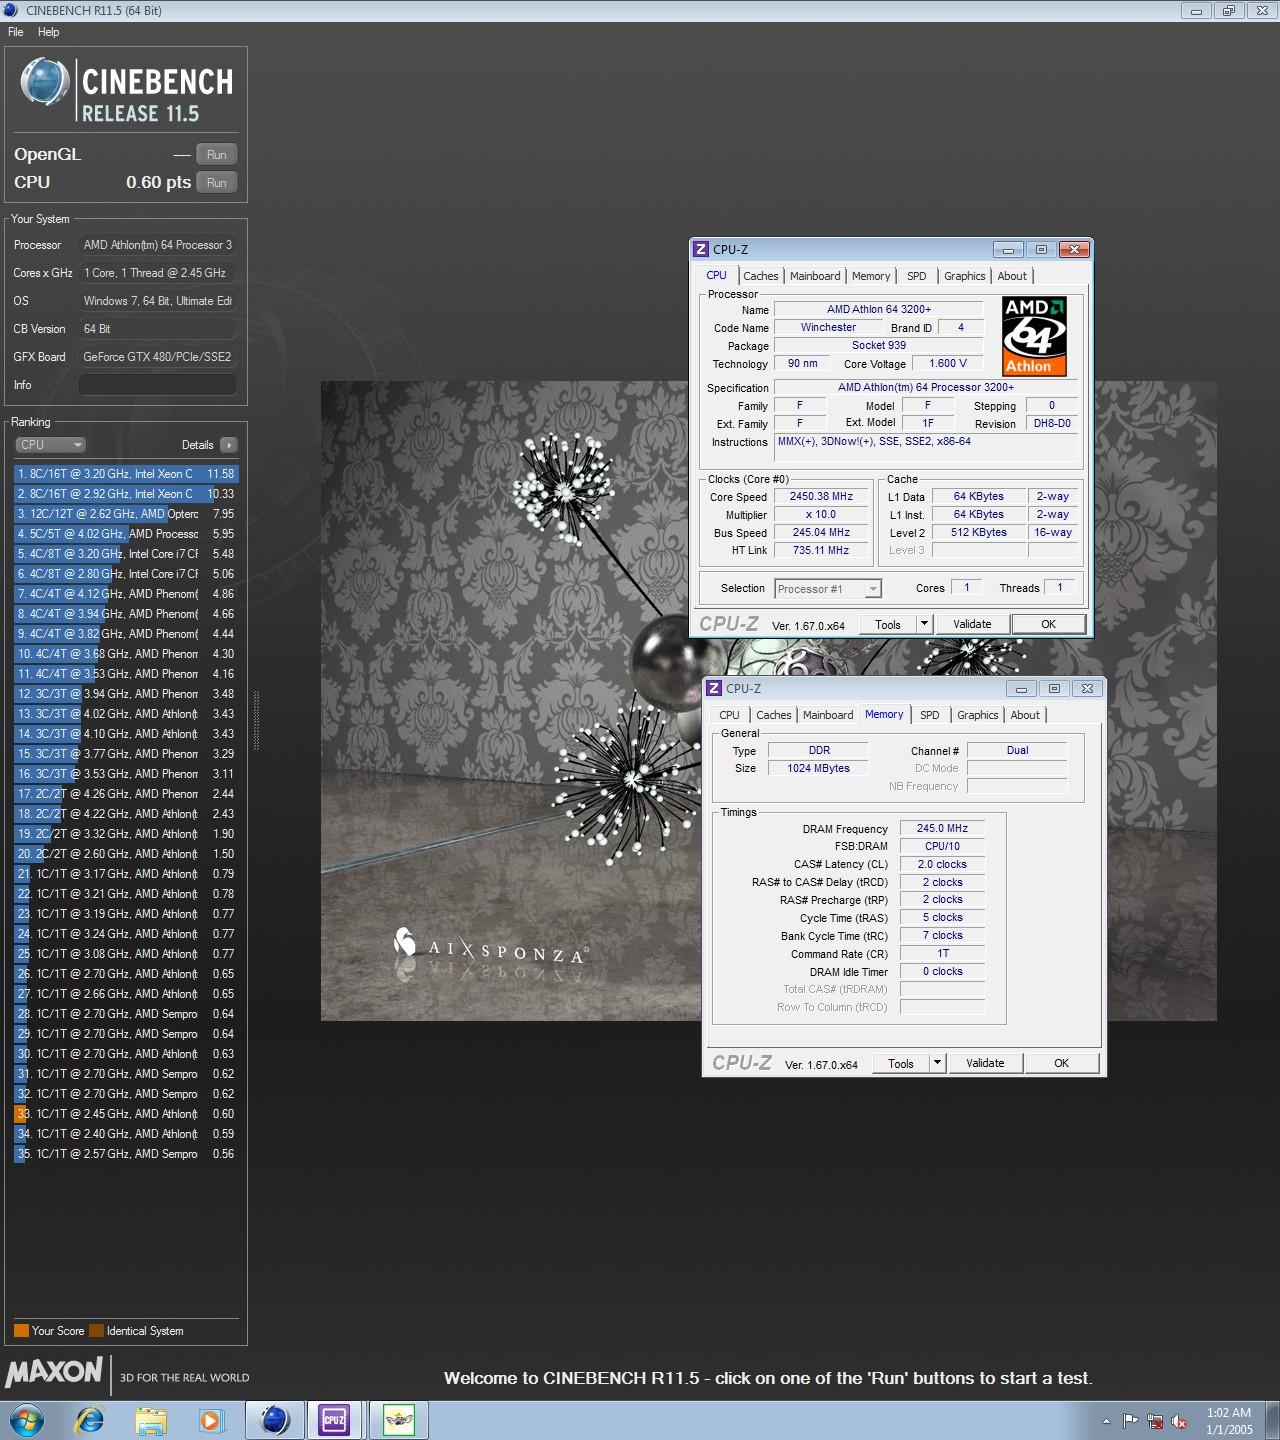Open SPD tab in lower CPU-Z window
Viewport: 1280px width, 1440px height.
930,715
